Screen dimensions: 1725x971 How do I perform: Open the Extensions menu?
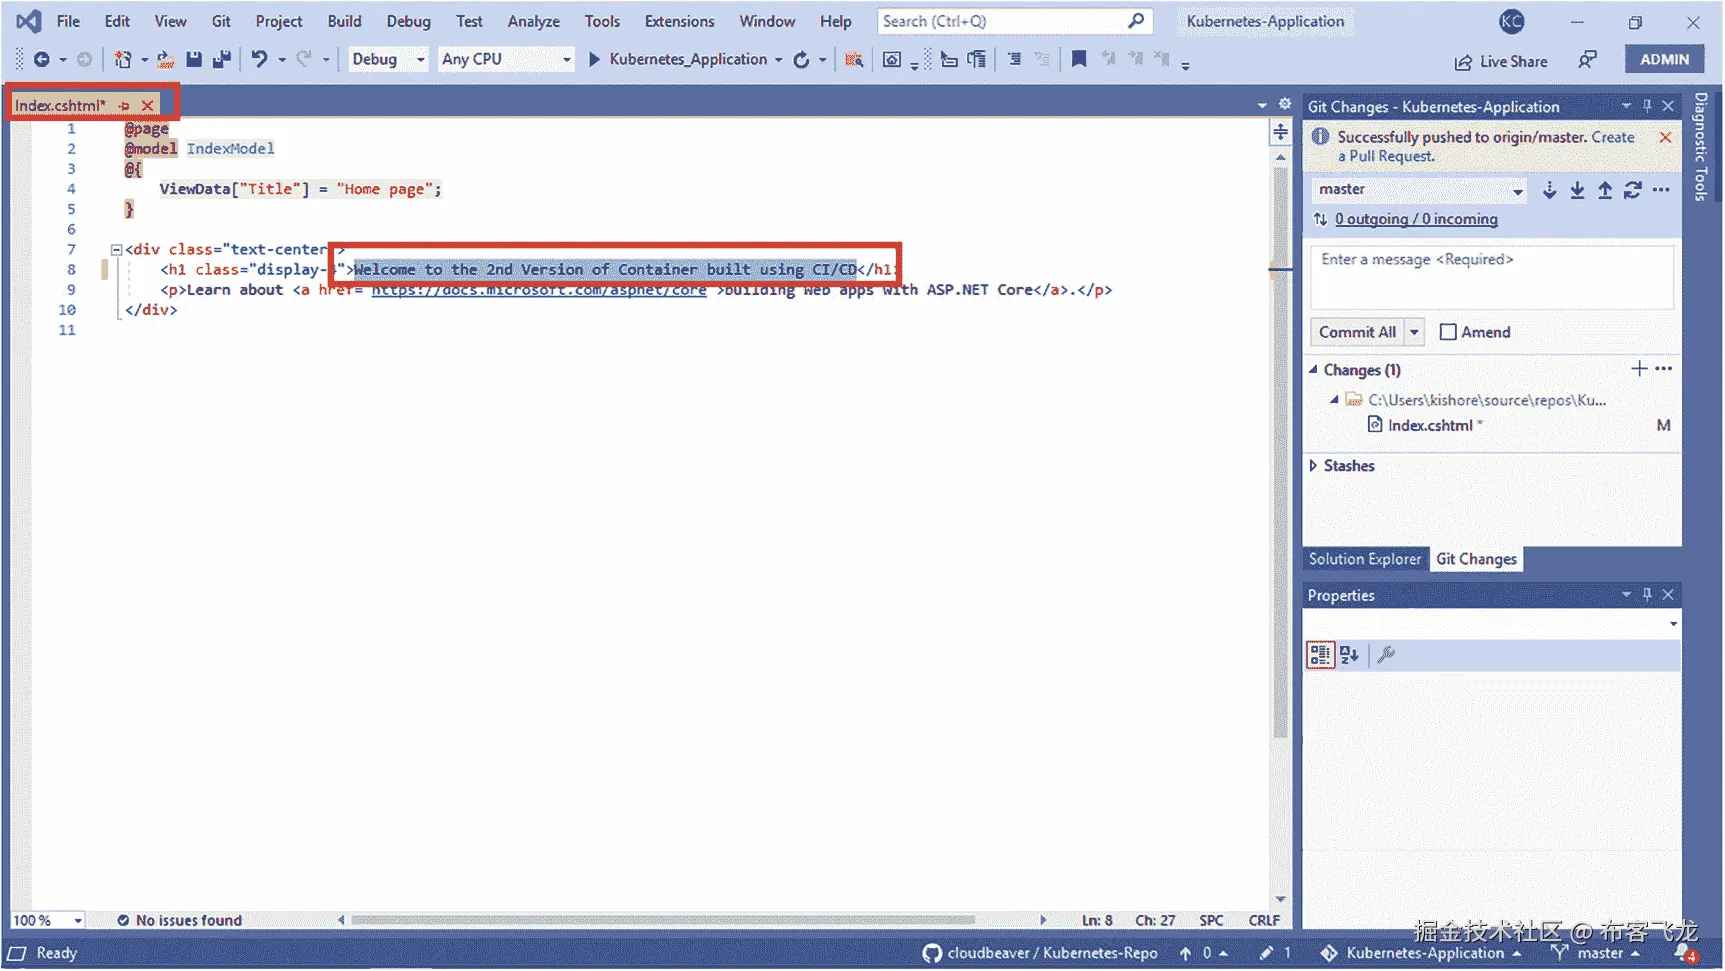click(679, 21)
